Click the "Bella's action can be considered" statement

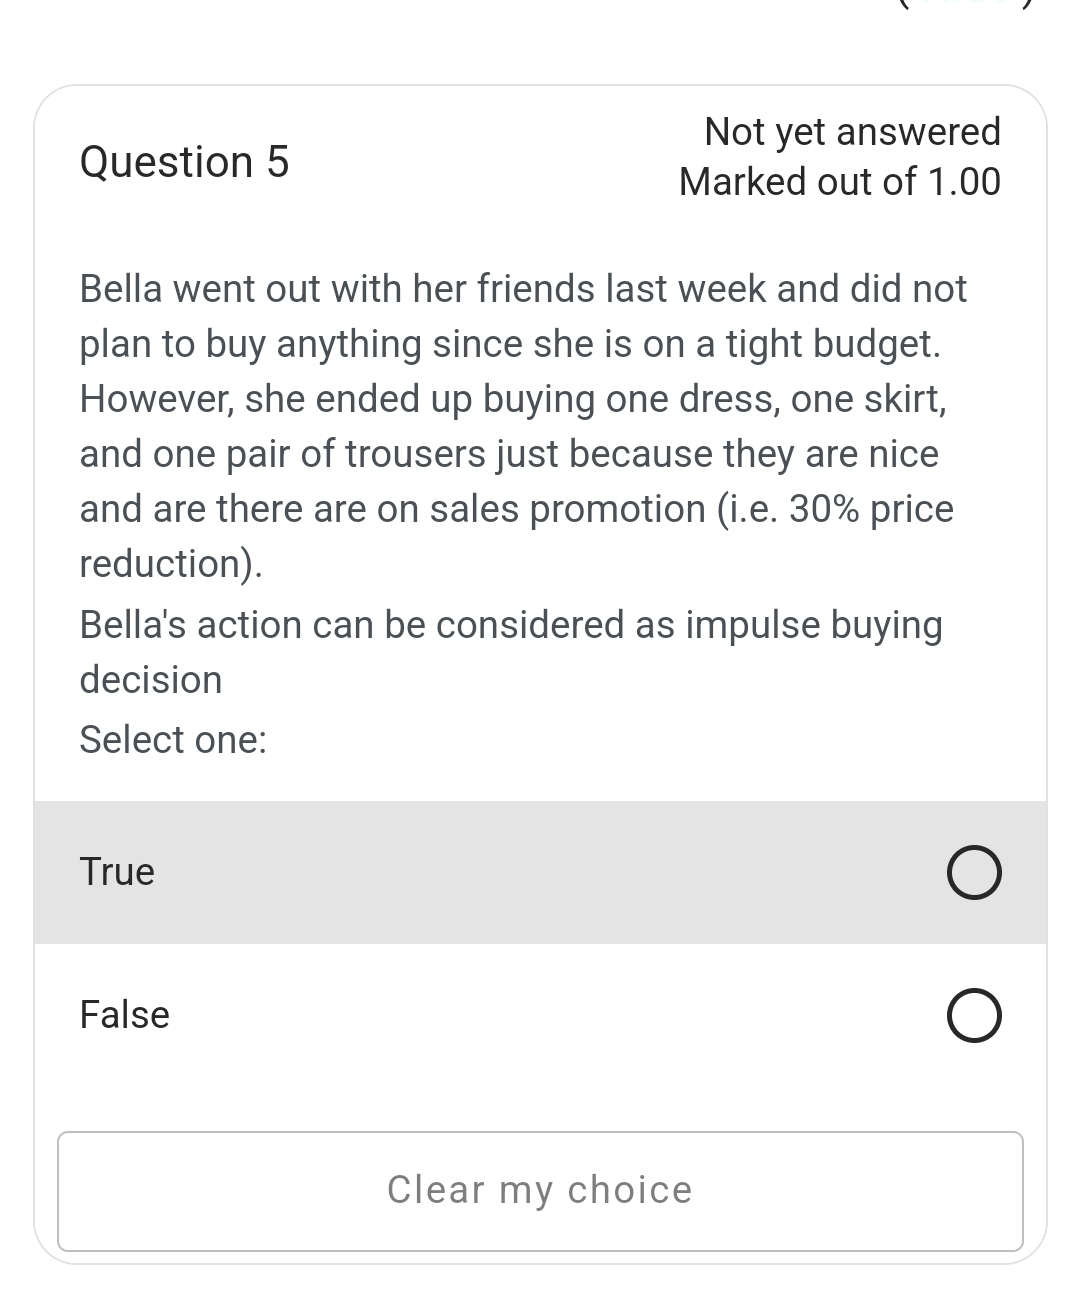click(380, 625)
